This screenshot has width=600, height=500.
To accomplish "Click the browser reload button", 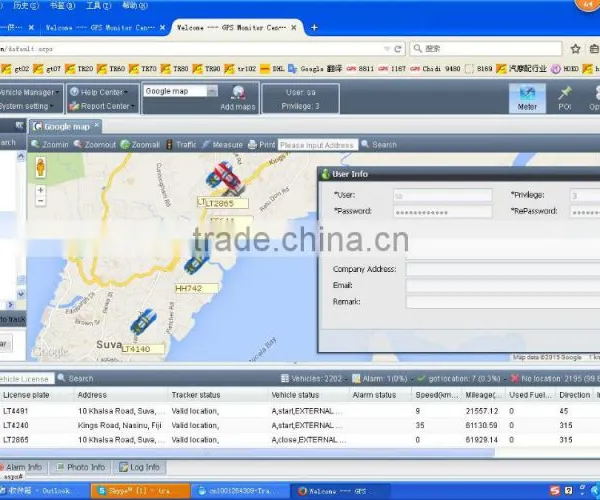I will pyautogui.click(x=398, y=49).
